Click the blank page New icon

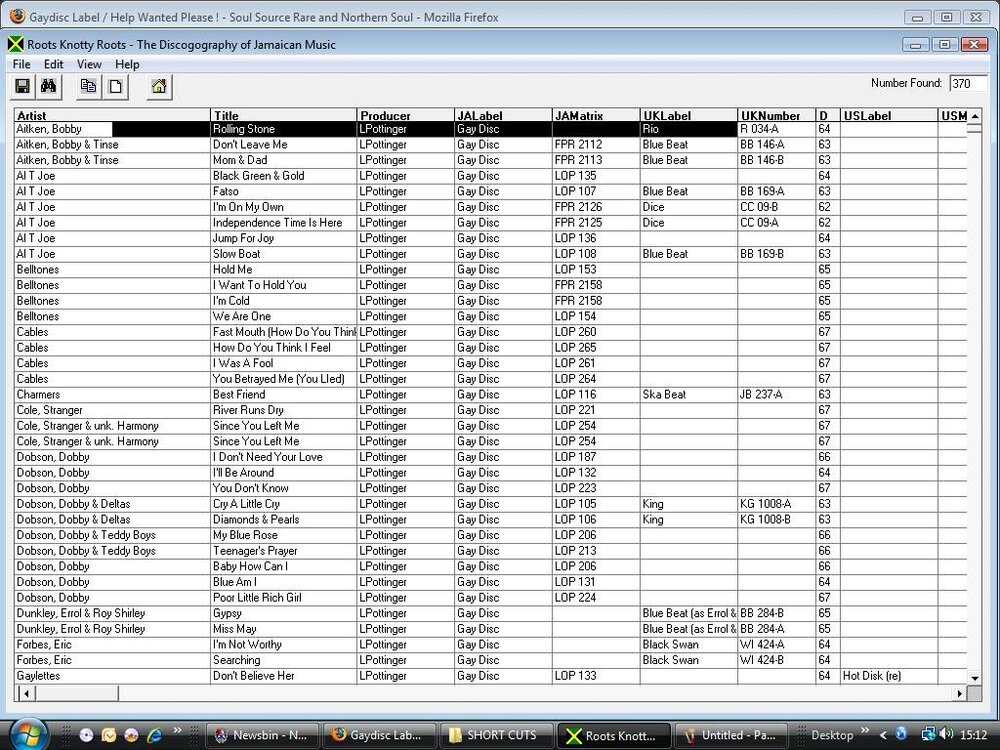tap(115, 87)
